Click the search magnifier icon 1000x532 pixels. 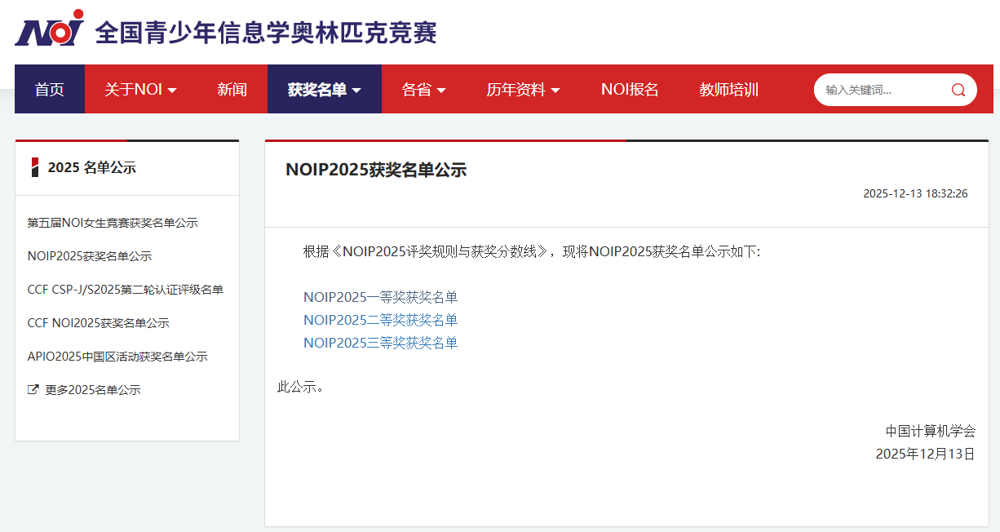coord(957,90)
